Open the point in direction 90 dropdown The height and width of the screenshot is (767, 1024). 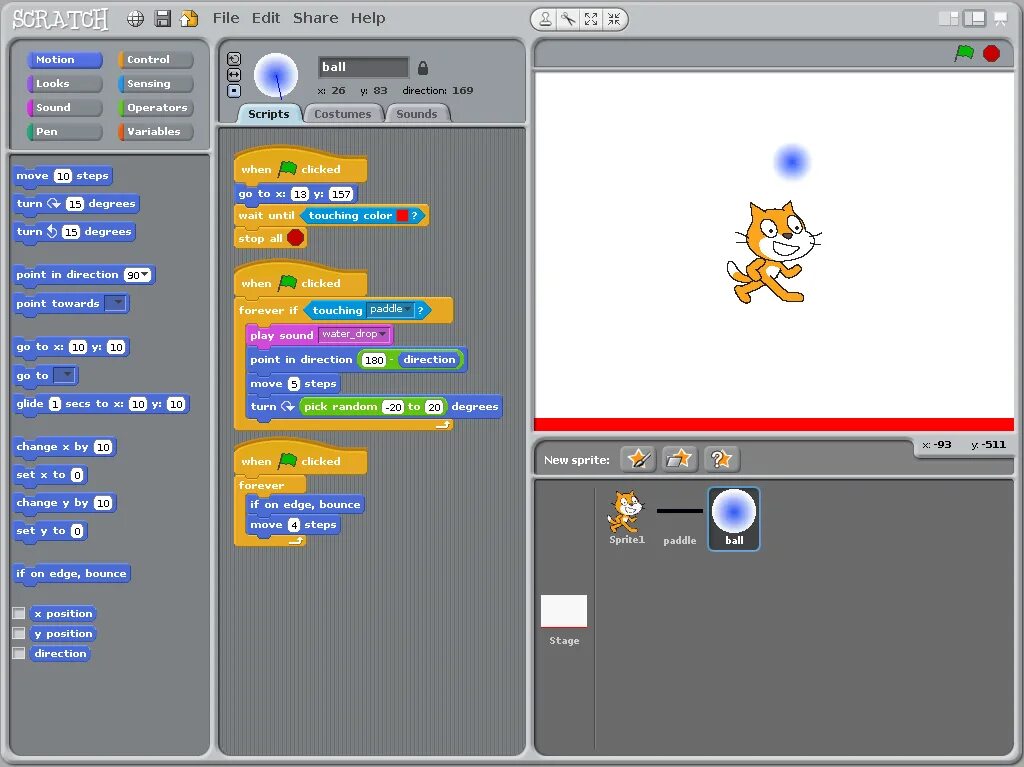tap(145, 274)
